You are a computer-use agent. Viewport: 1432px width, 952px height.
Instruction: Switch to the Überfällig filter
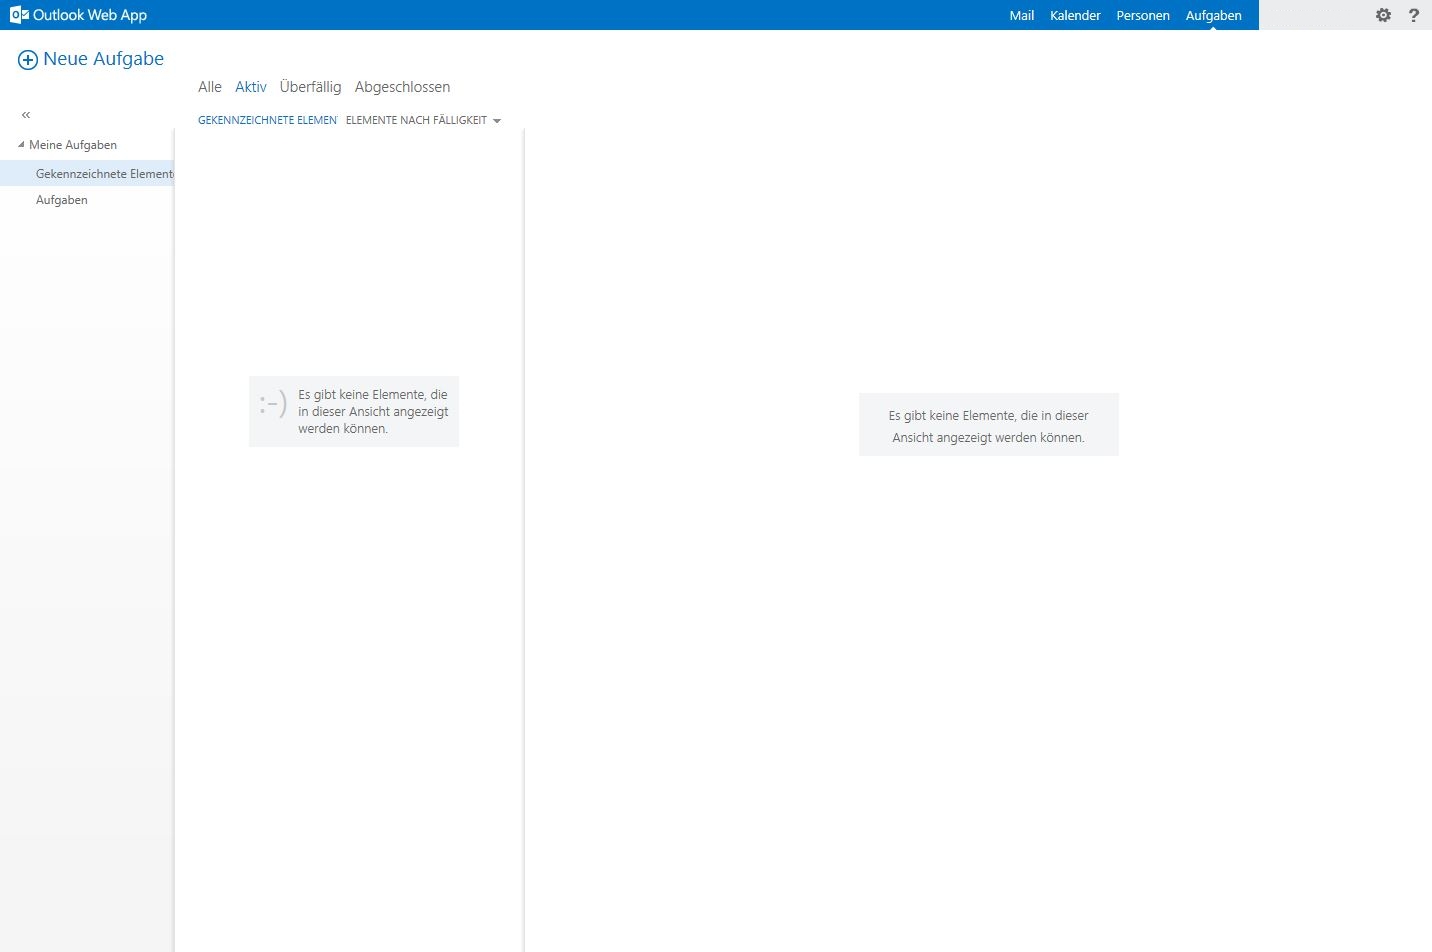pos(310,87)
